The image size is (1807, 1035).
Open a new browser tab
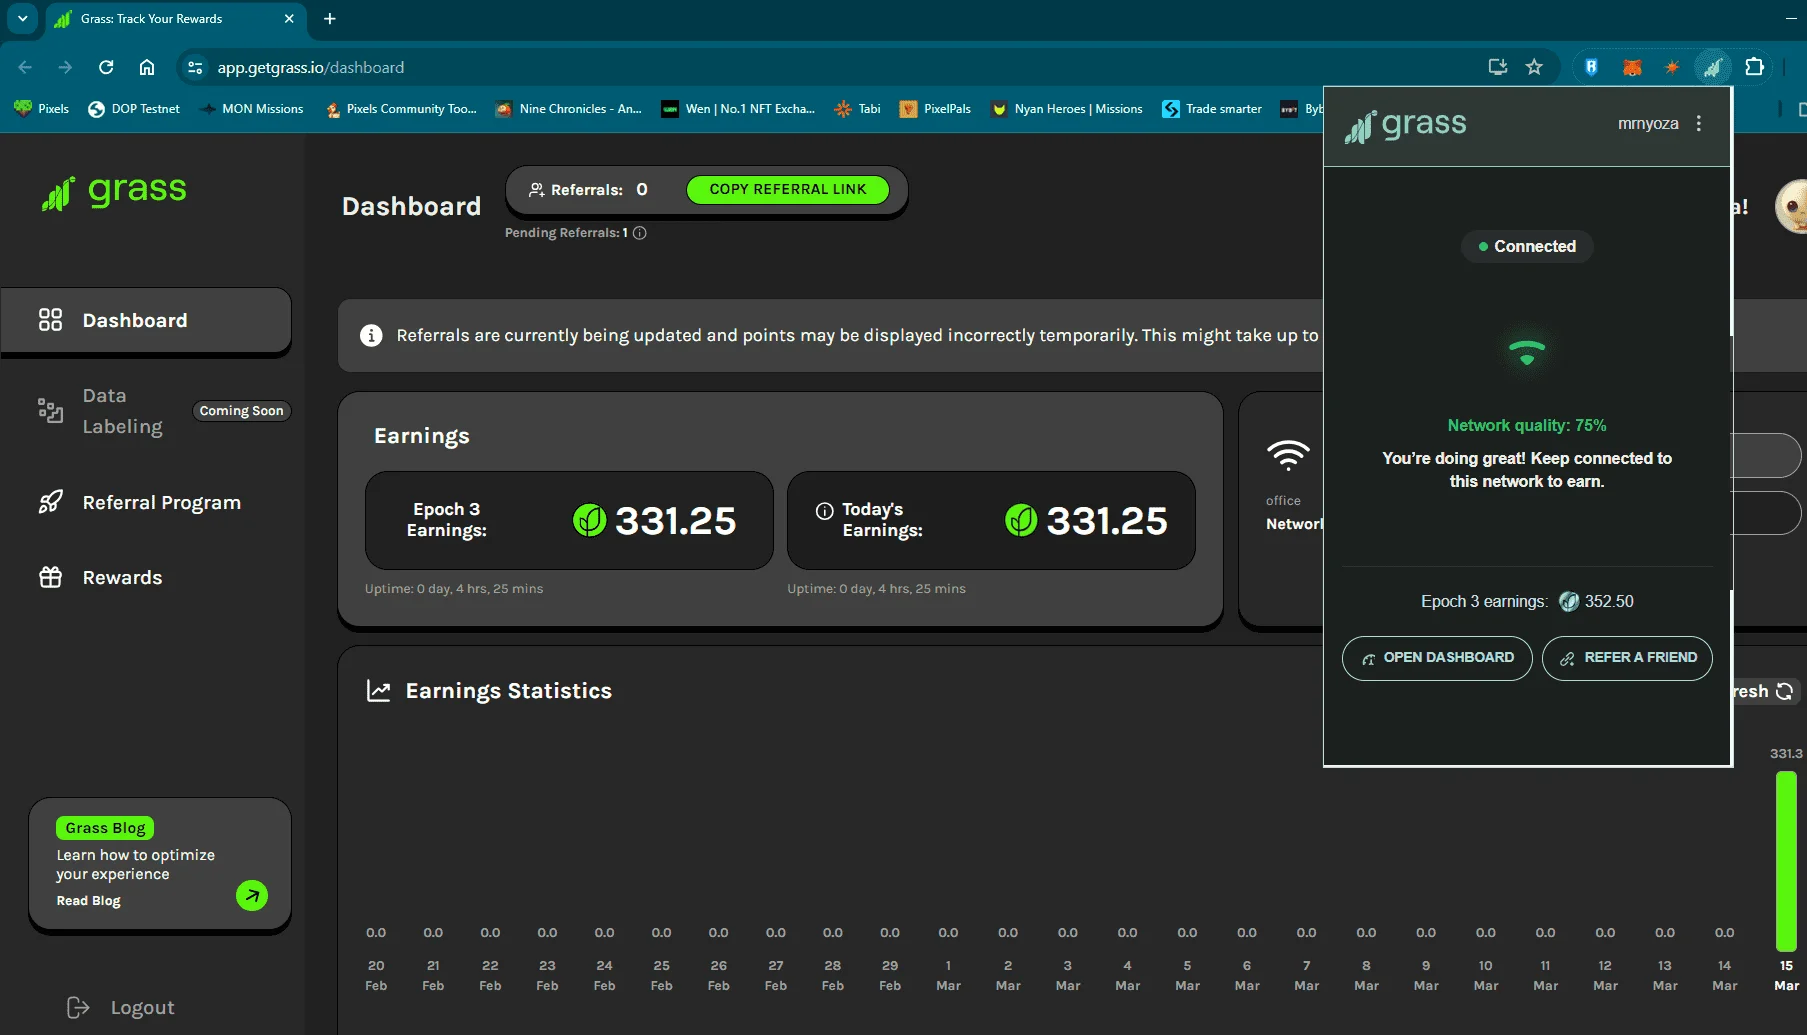tap(330, 18)
